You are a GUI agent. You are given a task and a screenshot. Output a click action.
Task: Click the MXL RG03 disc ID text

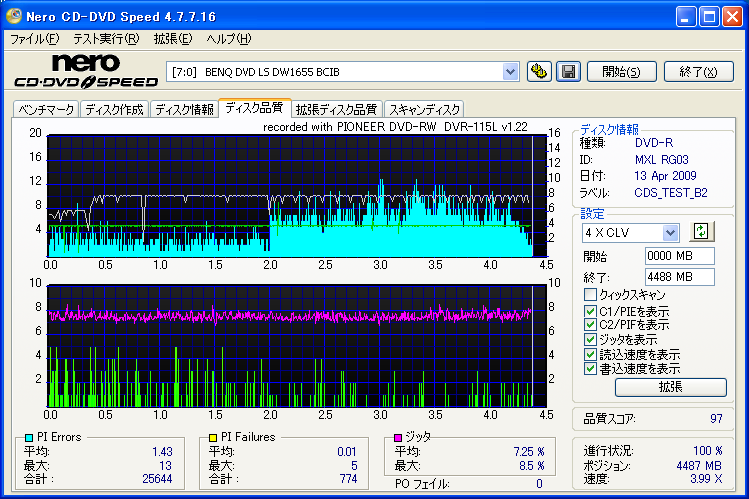point(662,159)
